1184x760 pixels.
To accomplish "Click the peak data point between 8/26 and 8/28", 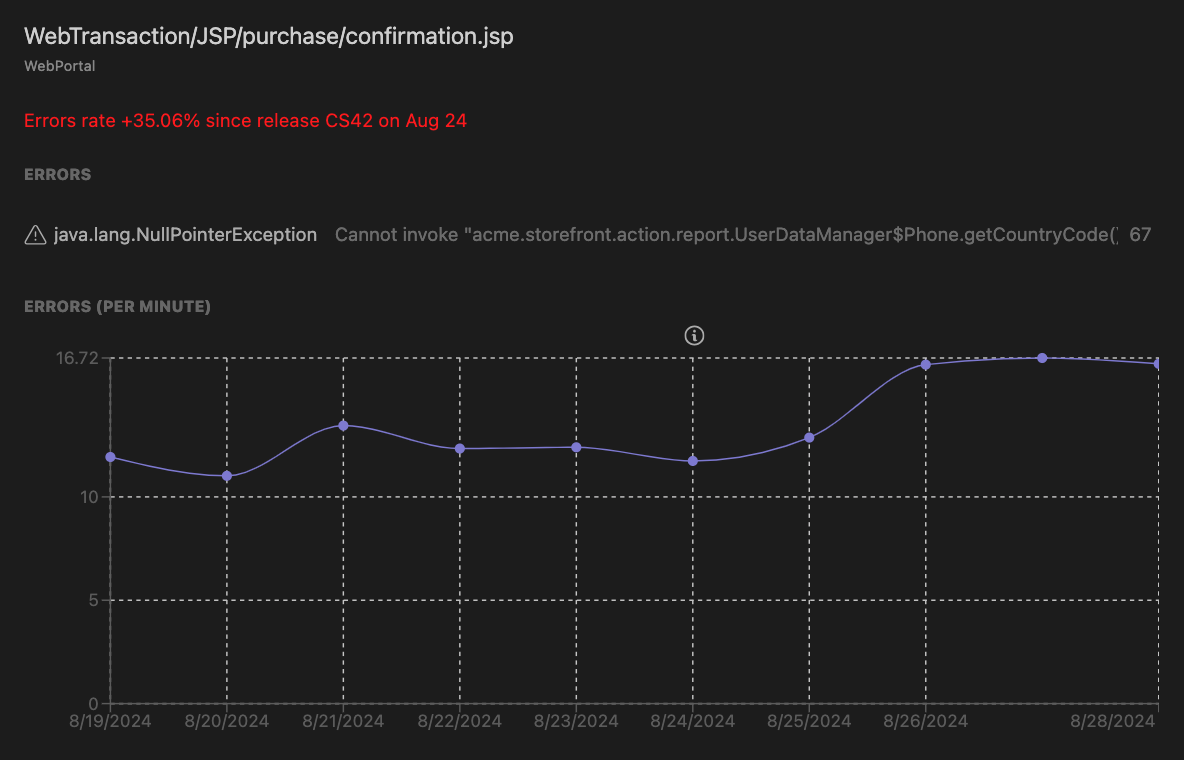I will click(x=1042, y=358).
